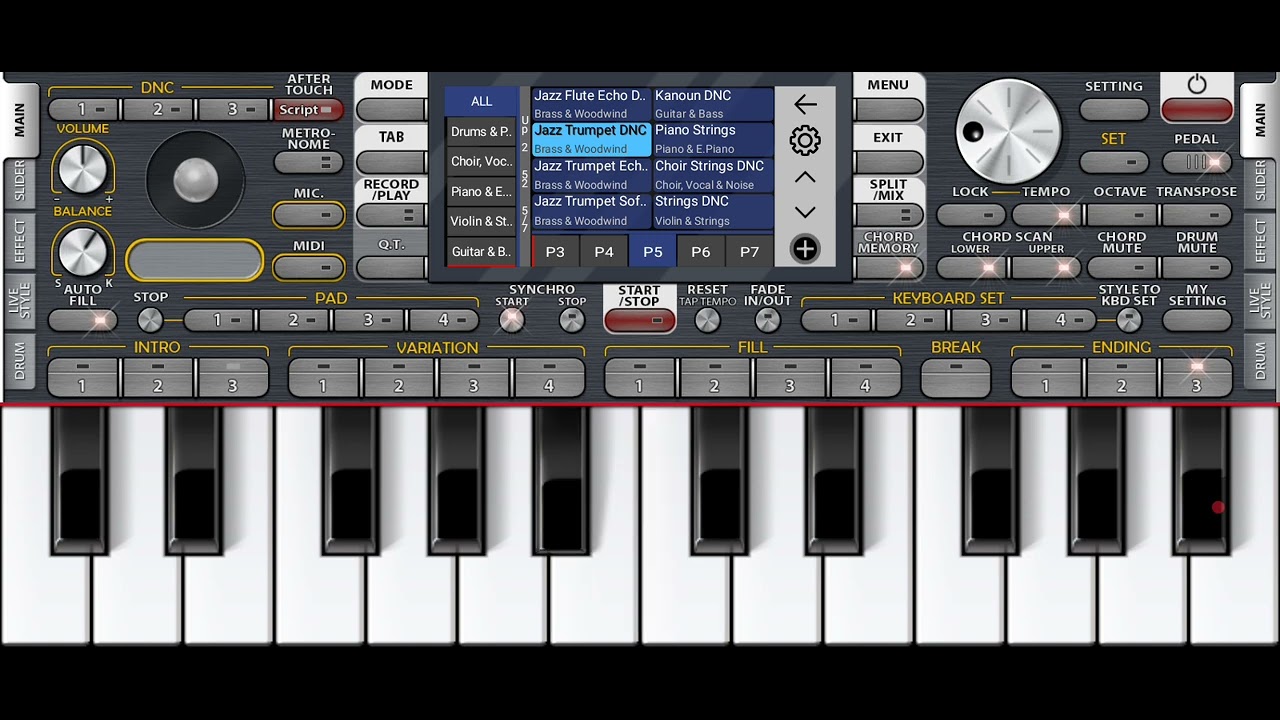Image resolution: width=1280 pixels, height=720 pixels.
Task: Select Drums & P.. voice category
Action: pos(481,132)
